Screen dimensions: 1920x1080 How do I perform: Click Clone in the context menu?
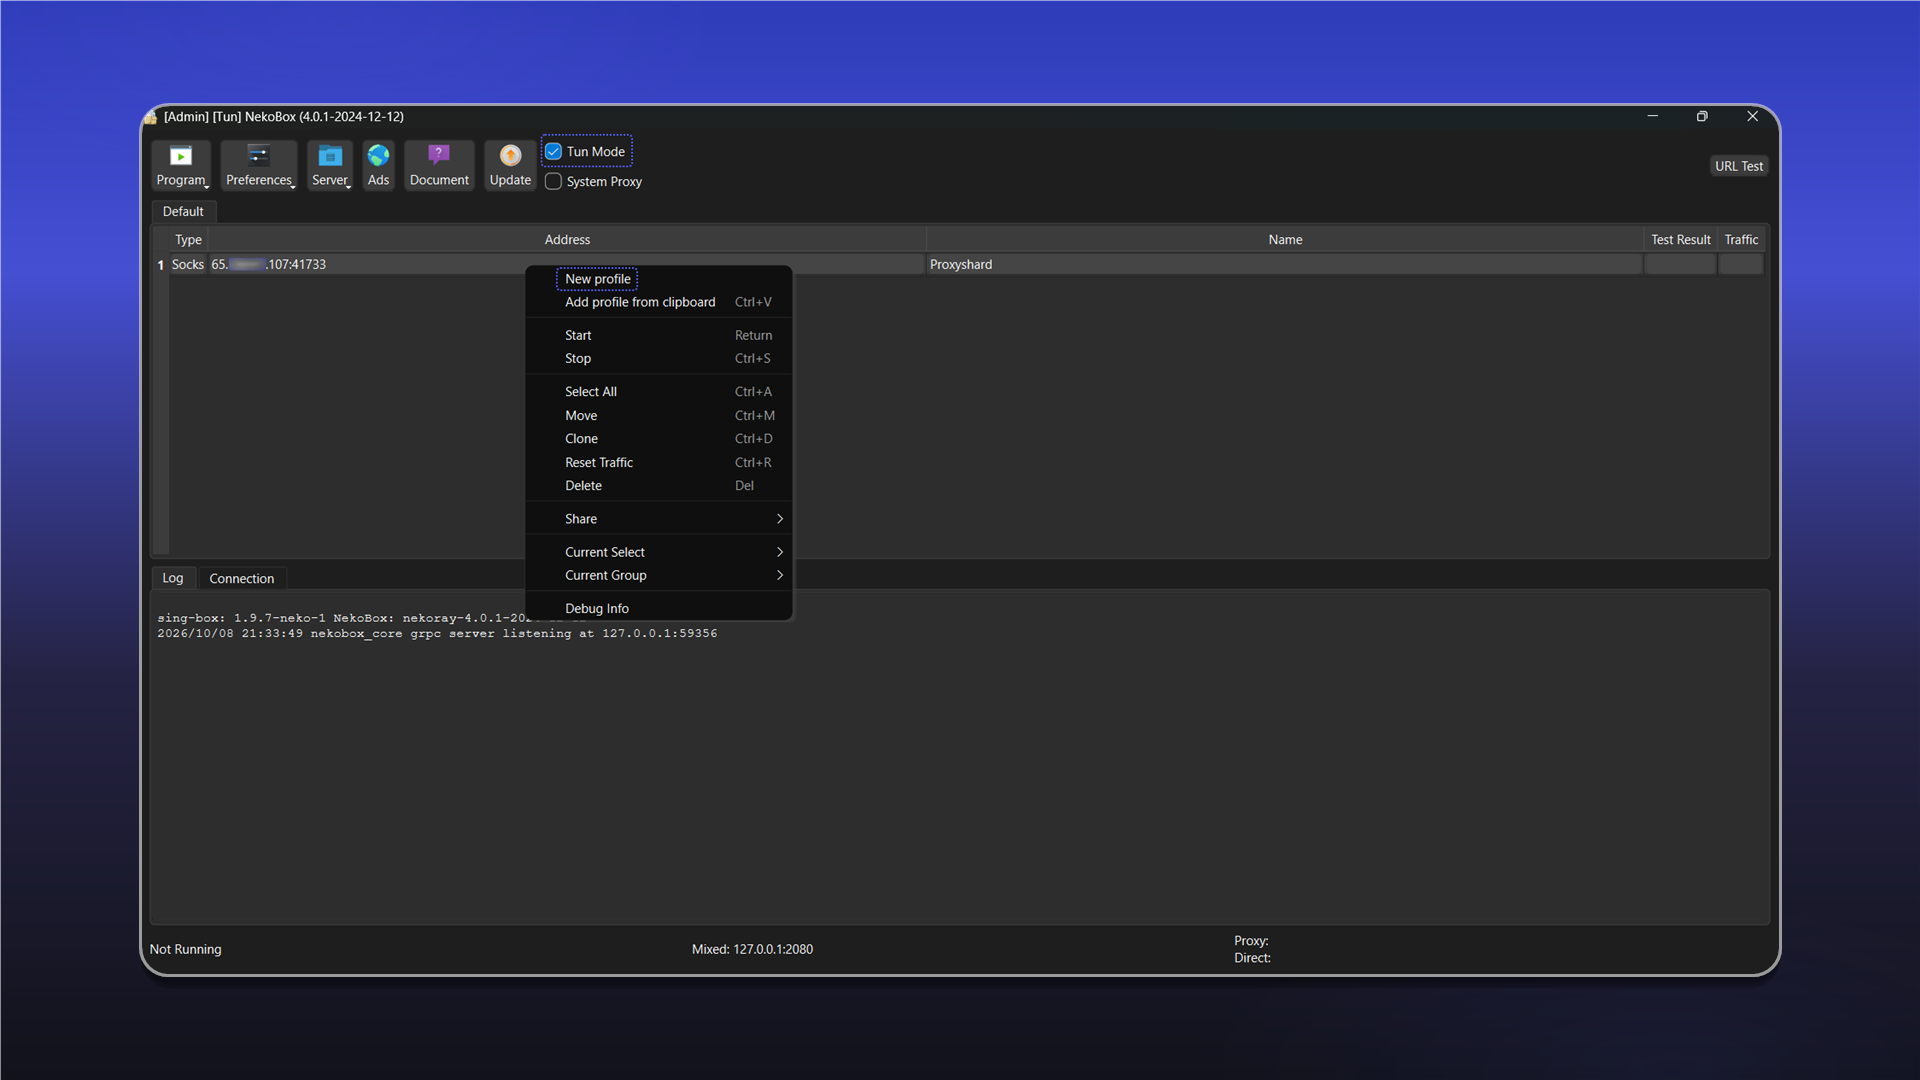(659, 439)
